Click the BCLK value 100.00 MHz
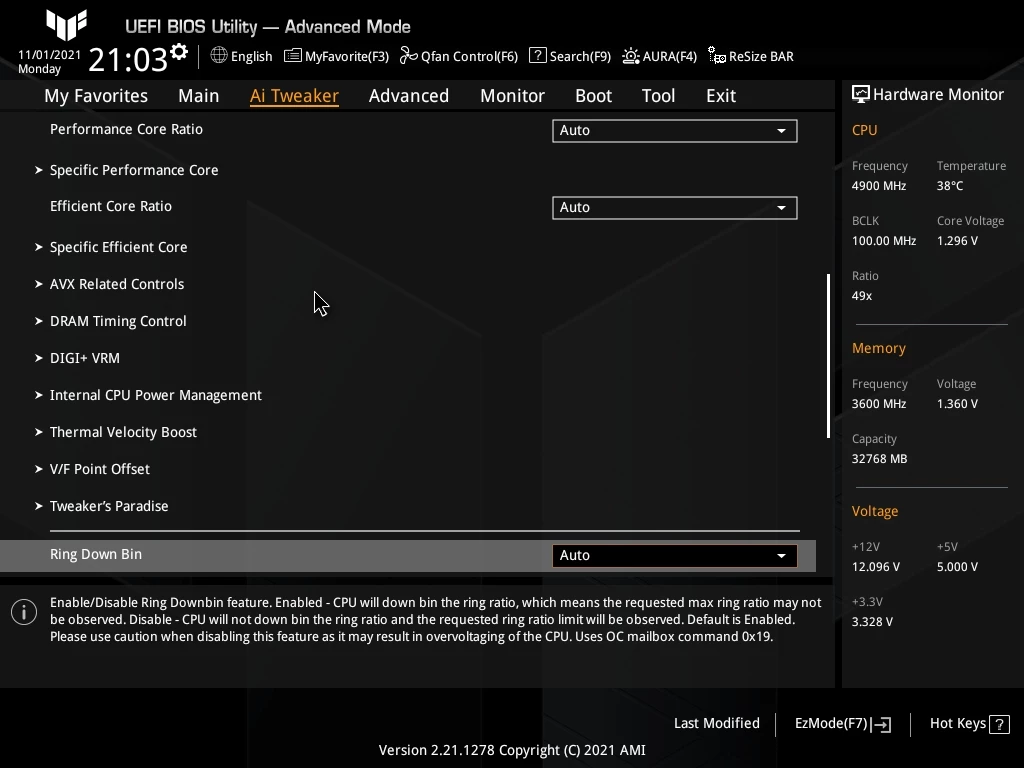The width and height of the screenshot is (1024, 768). 884,241
